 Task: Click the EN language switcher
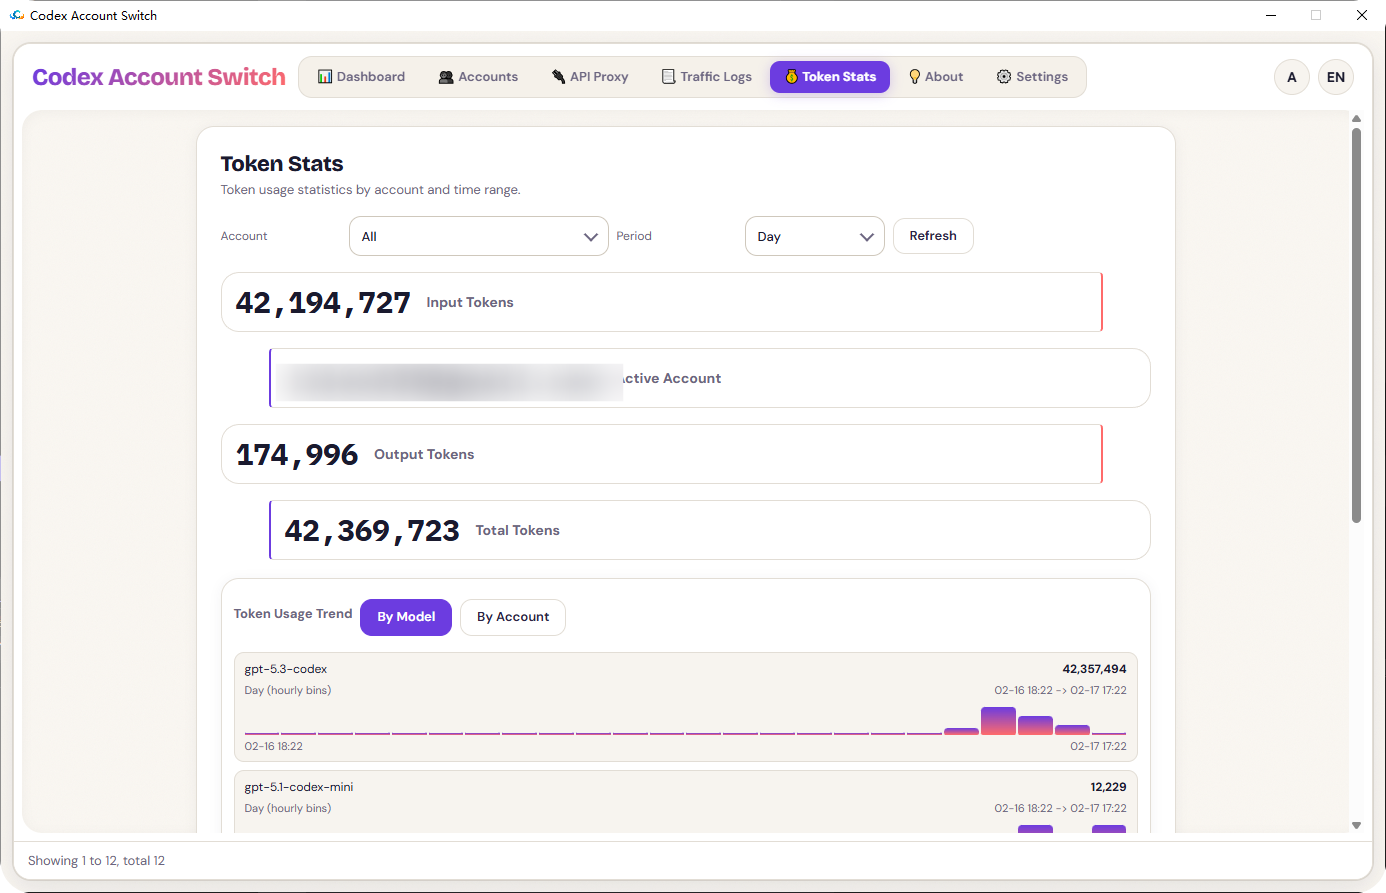click(x=1336, y=76)
